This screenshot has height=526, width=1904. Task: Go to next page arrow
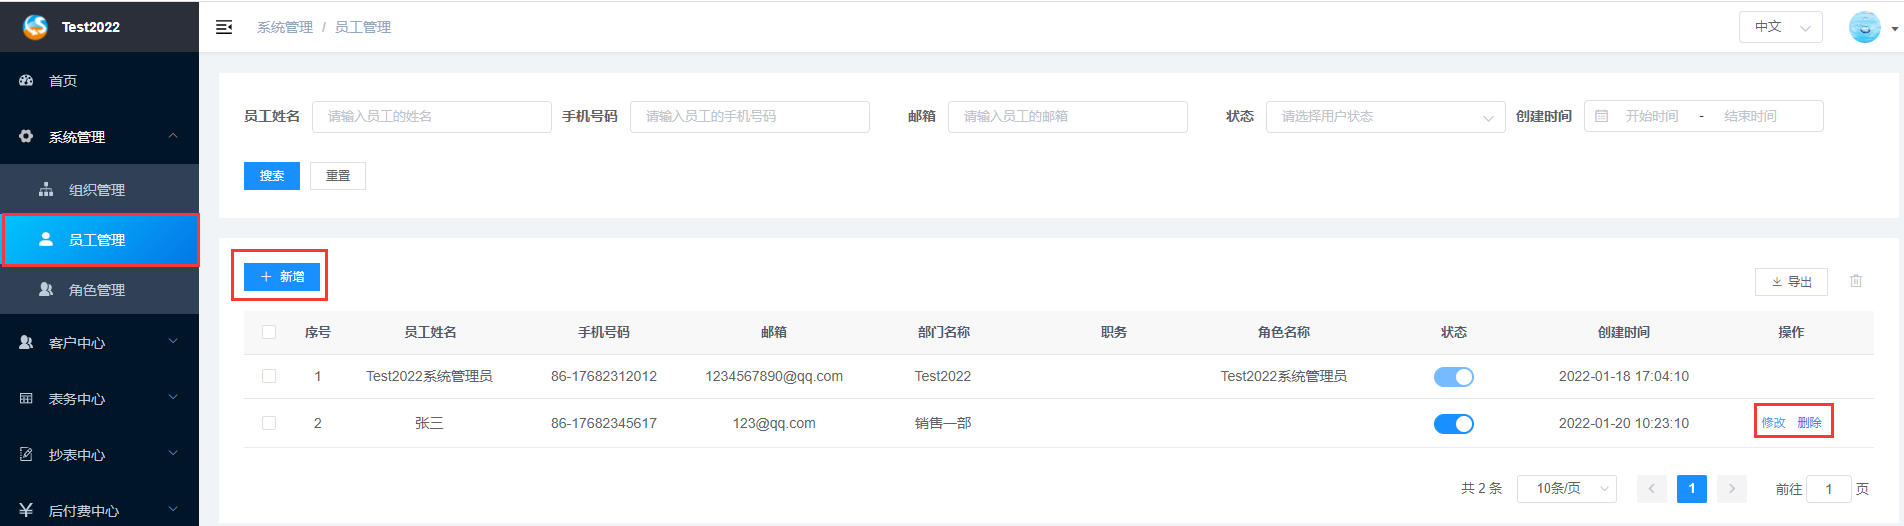click(x=1732, y=488)
